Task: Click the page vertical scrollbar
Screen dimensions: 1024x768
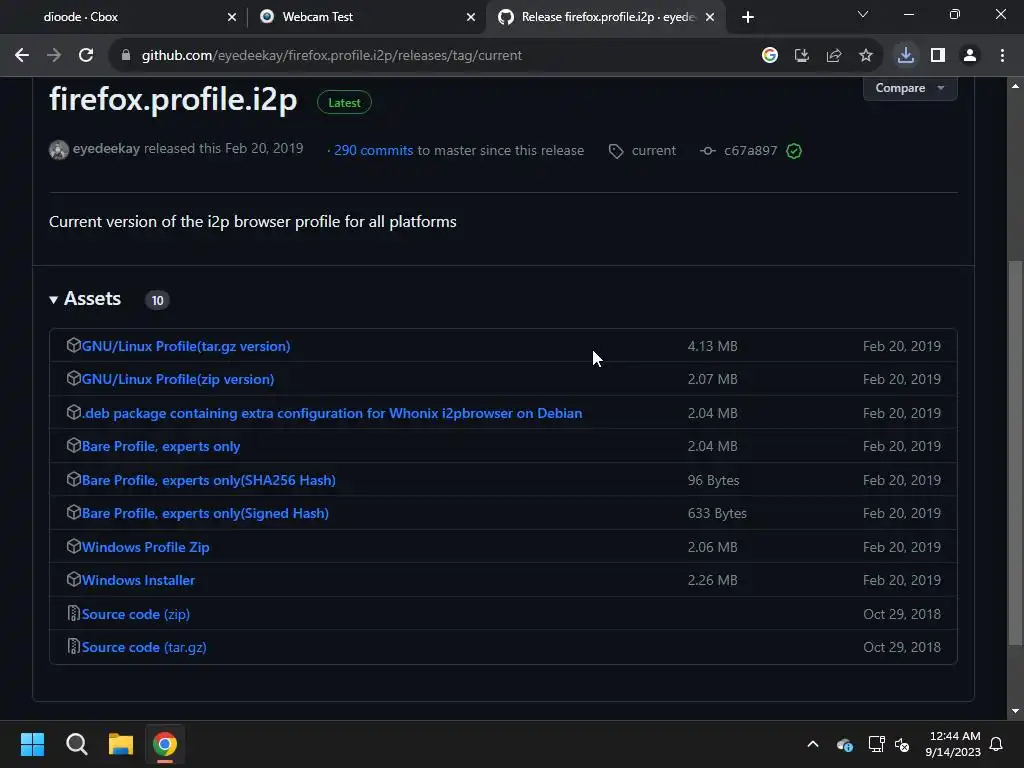Action: 1015,452
